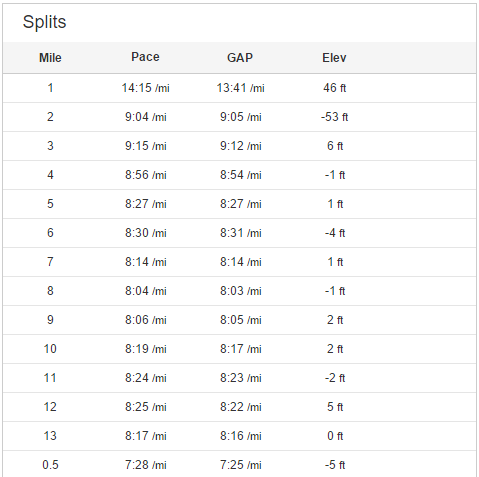Click the mile 7 split row
Image resolution: width=479 pixels, height=477 pixels.
(x=240, y=262)
